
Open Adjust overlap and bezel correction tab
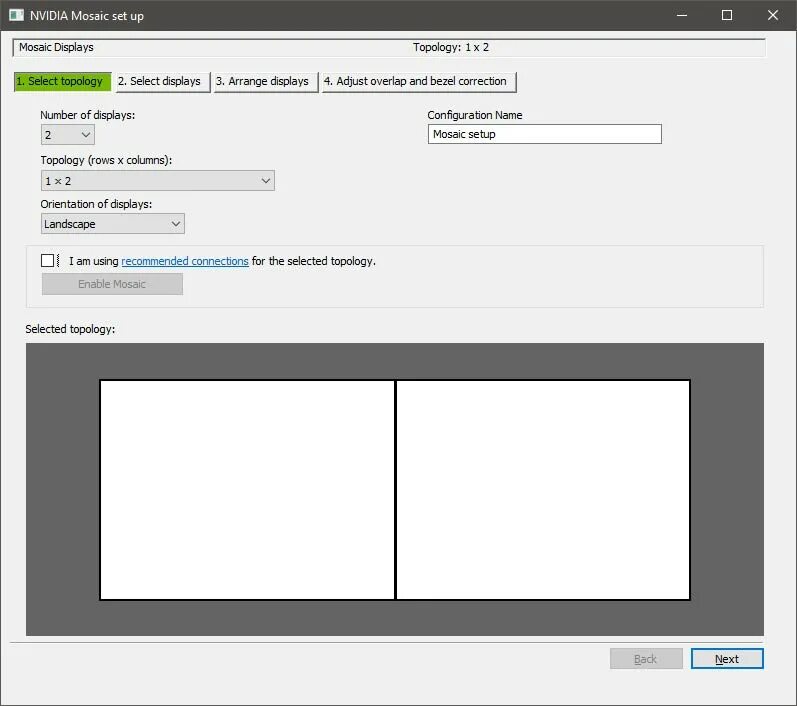[419, 81]
